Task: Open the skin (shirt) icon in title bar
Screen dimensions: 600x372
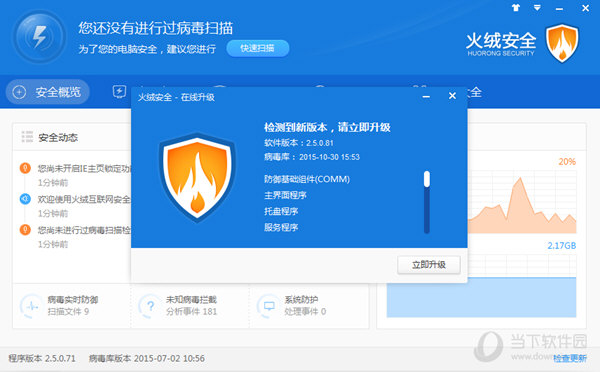Action: 516,8
